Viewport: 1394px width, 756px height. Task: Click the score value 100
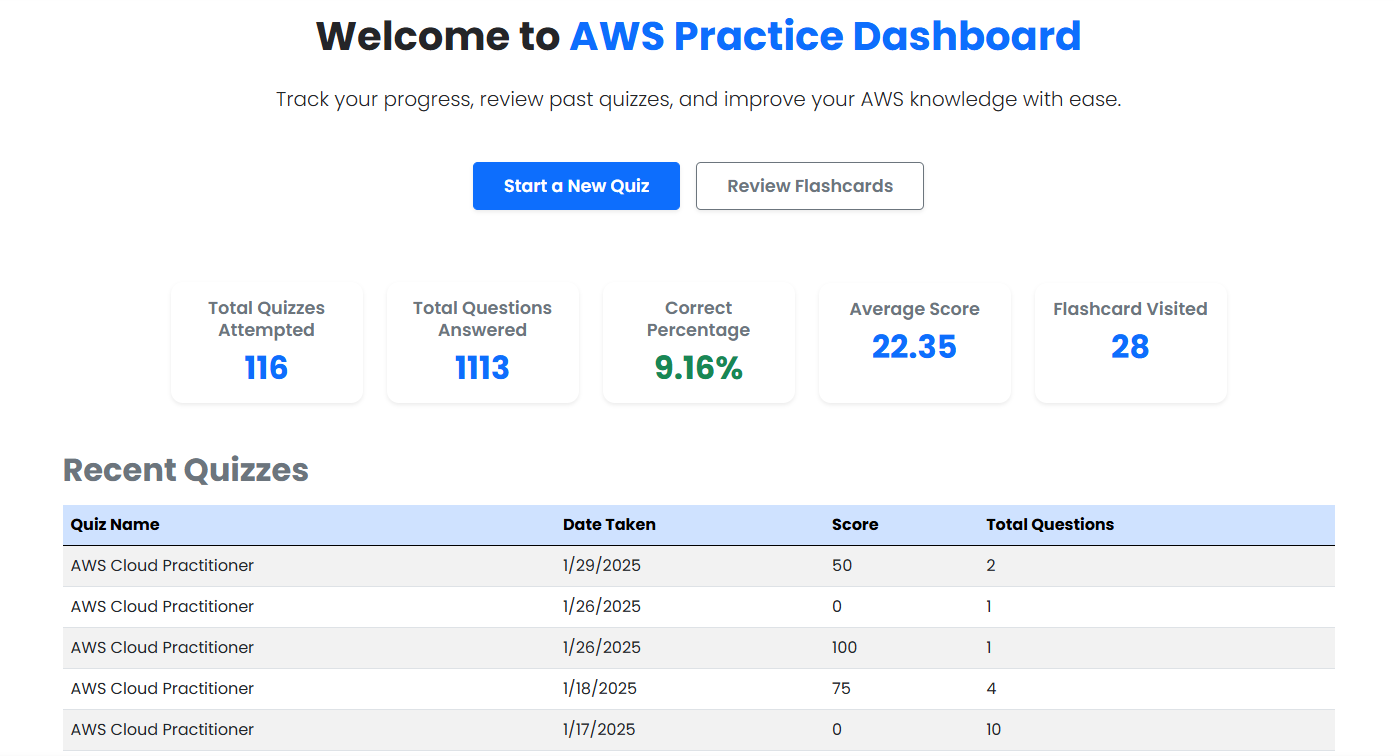(845, 648)
